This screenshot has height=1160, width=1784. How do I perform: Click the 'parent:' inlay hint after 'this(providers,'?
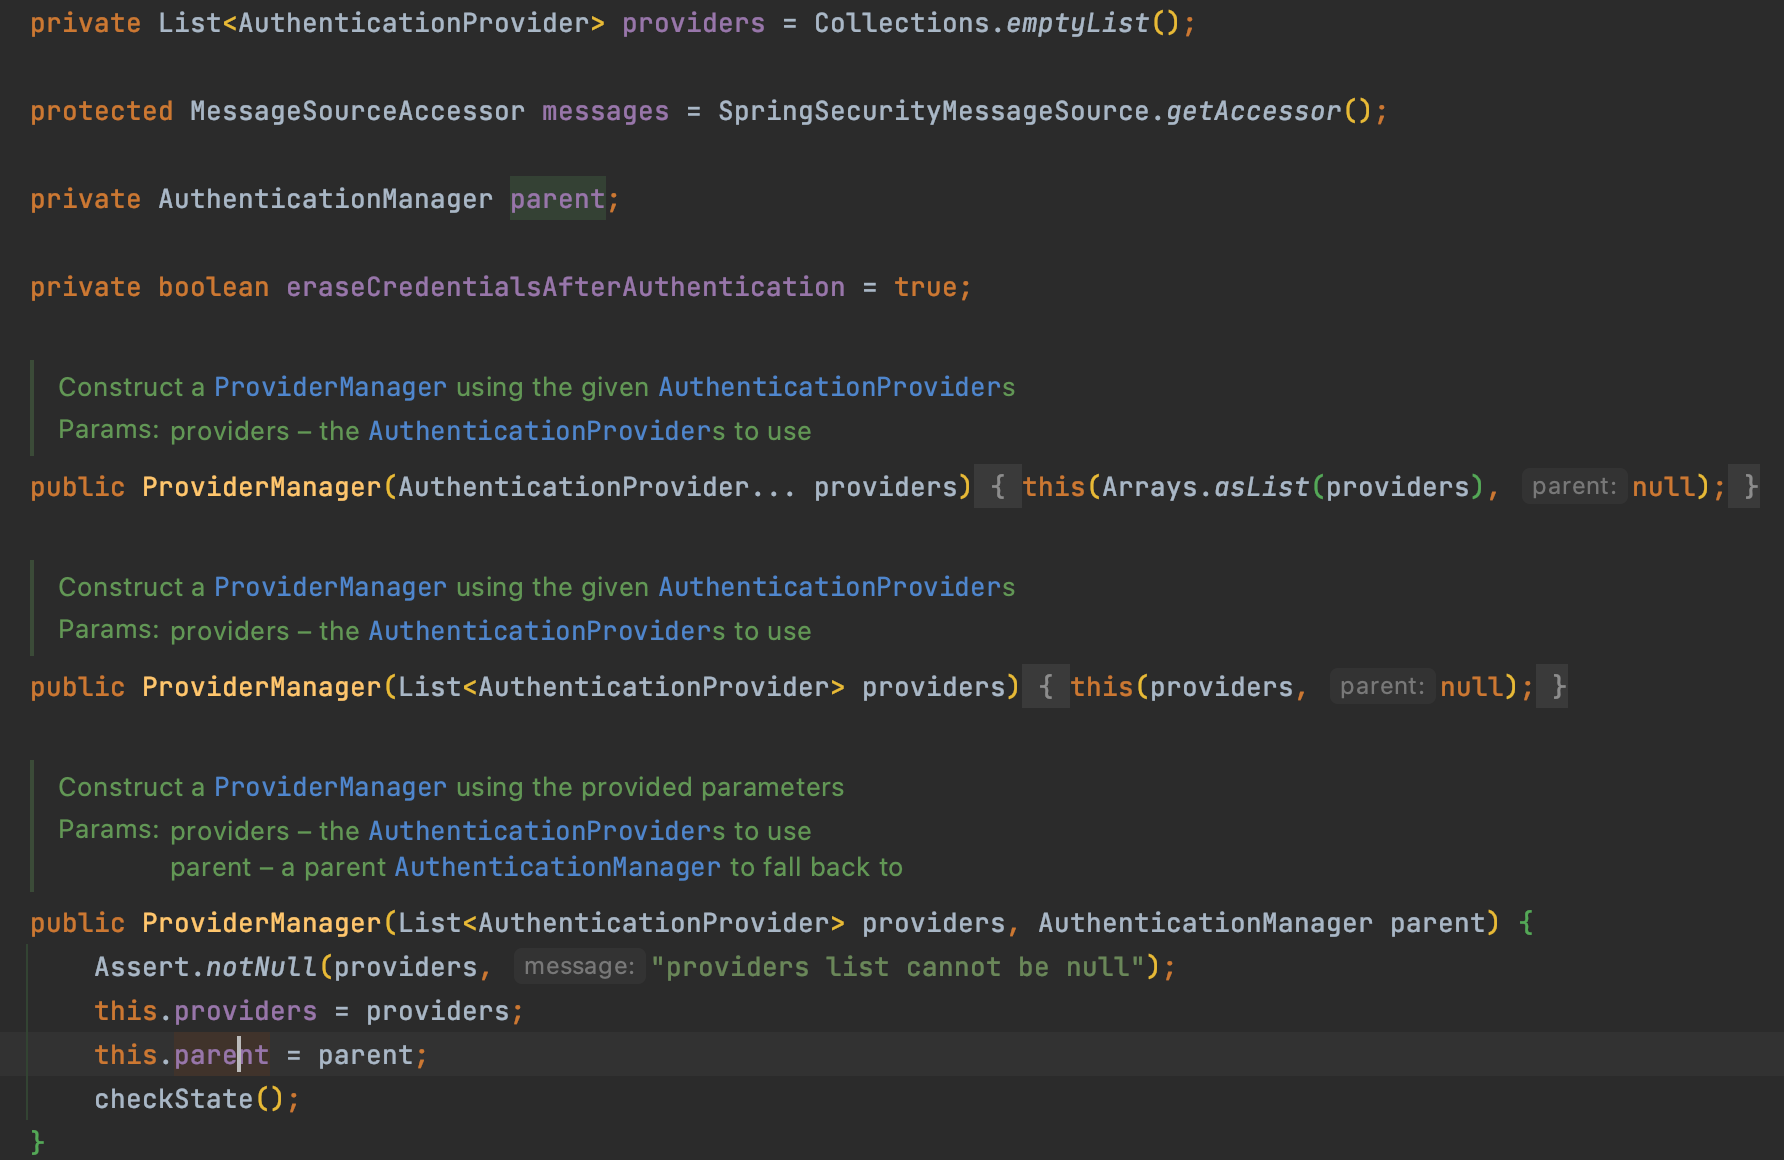coord(1382,687)
